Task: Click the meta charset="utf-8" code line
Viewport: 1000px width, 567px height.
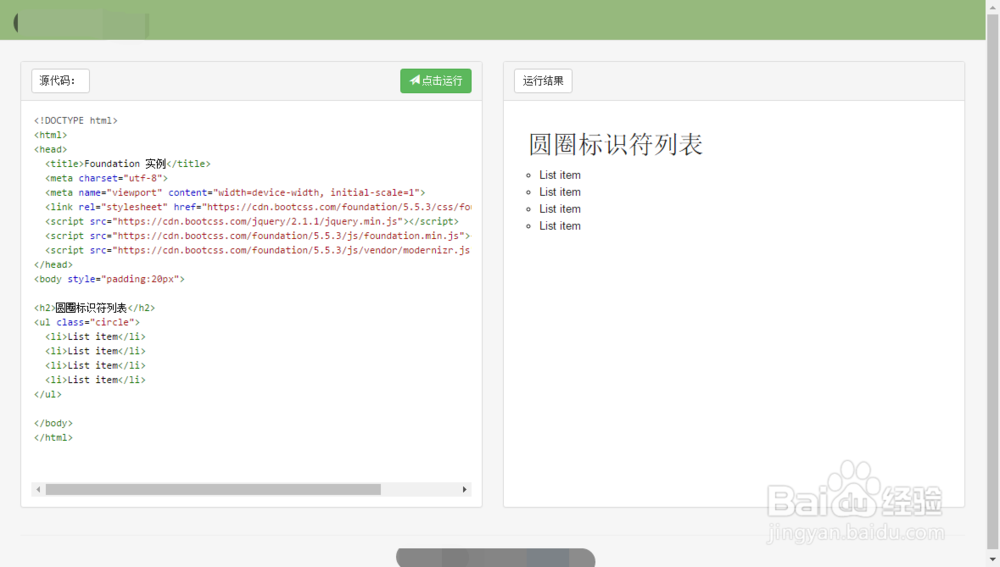Action: click(107, 179)
